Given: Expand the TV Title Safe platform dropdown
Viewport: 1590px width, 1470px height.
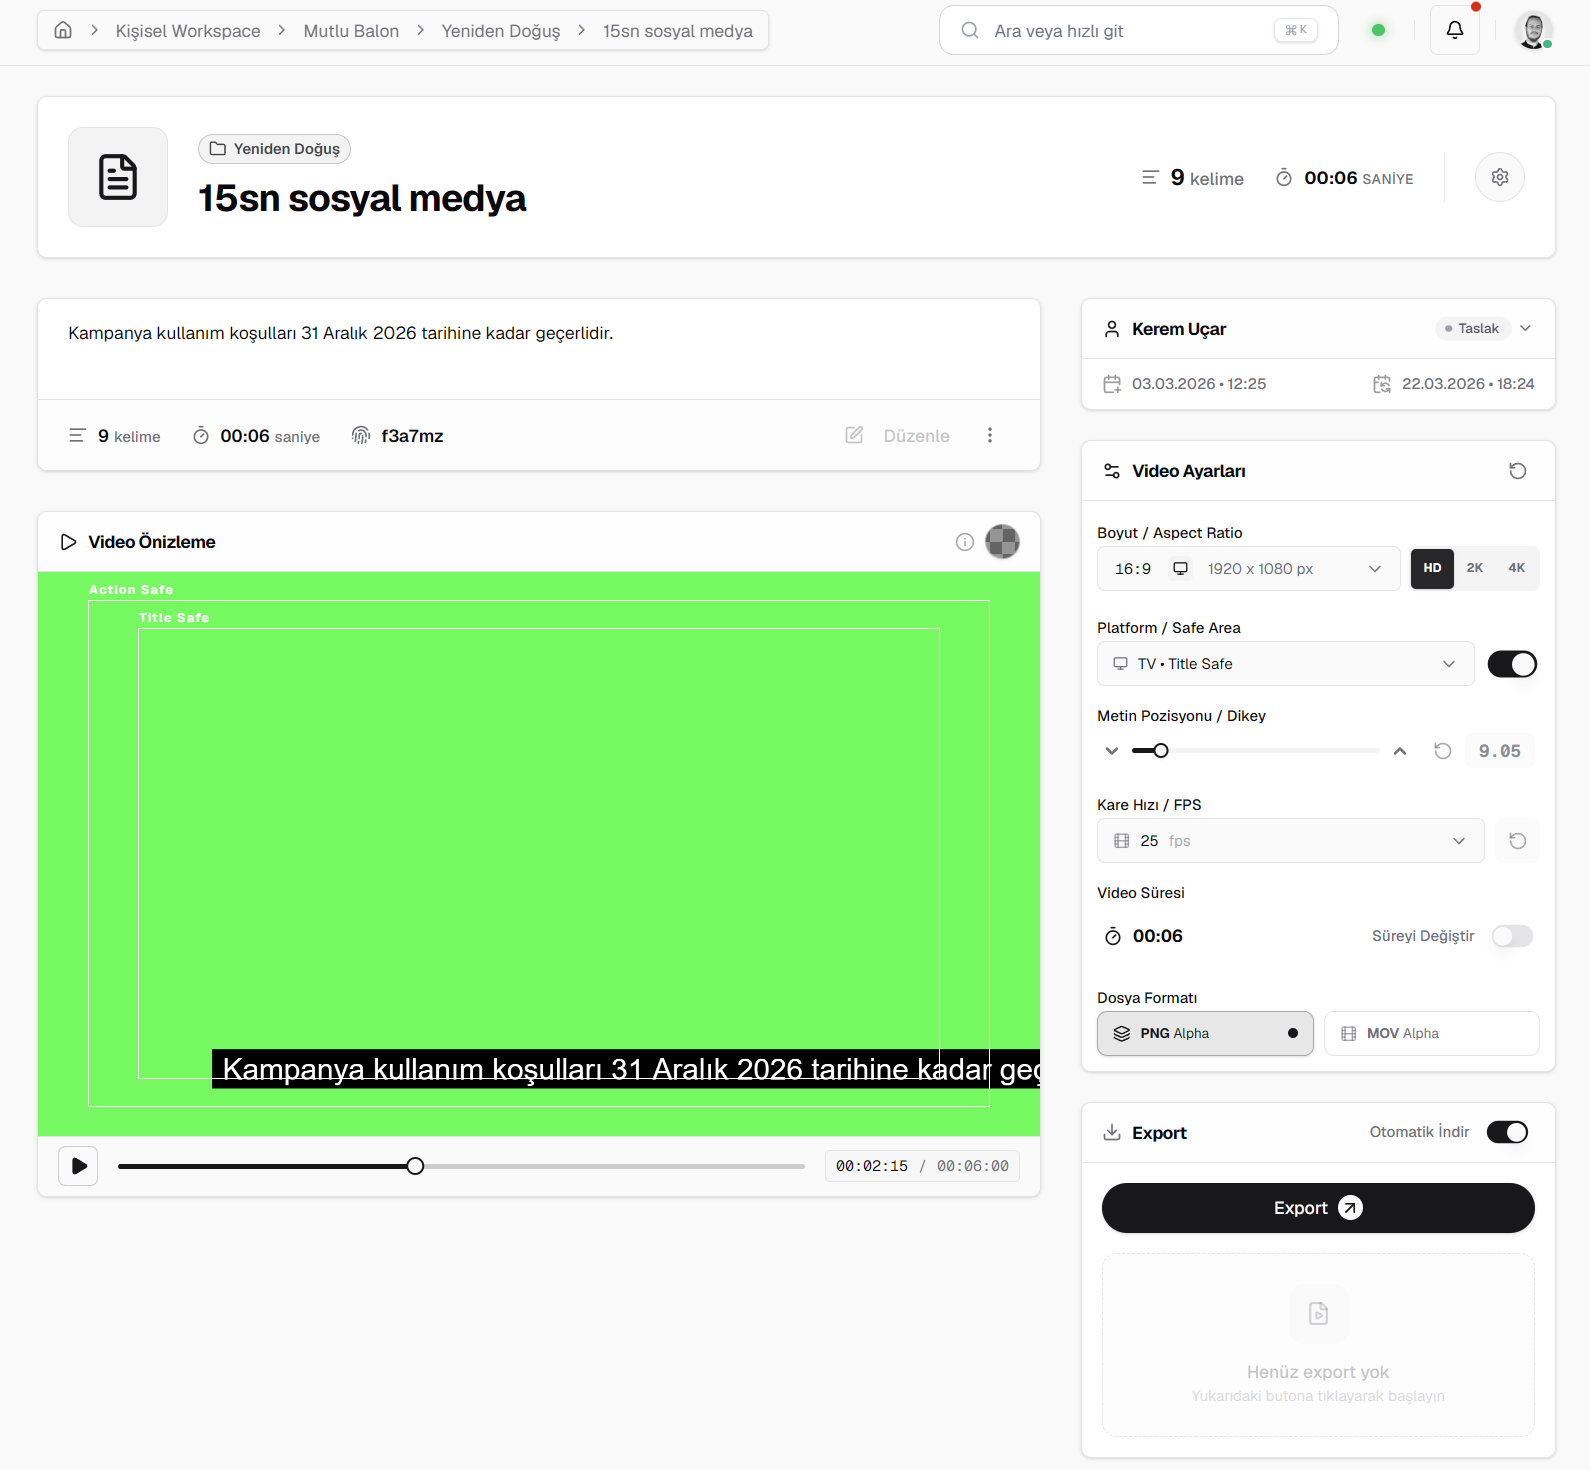Looking at the screenshot, I should pyautogui.click(x=1285, y=664).
